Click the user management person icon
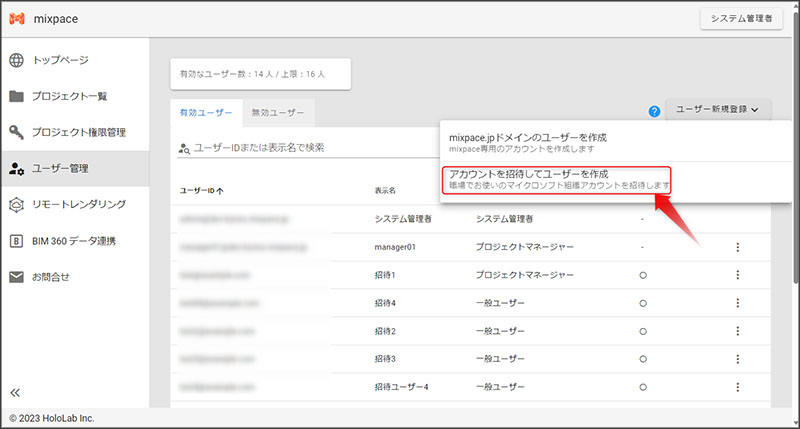 pos(17,168)
